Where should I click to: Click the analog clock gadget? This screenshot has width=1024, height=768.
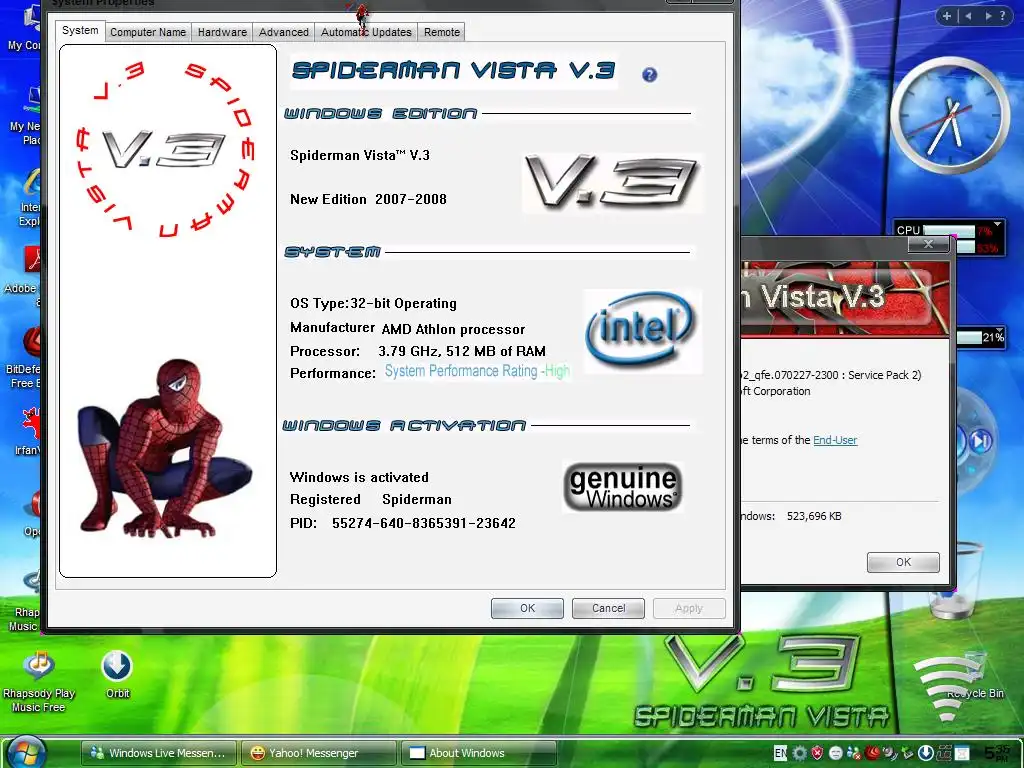tap(950, 114)
